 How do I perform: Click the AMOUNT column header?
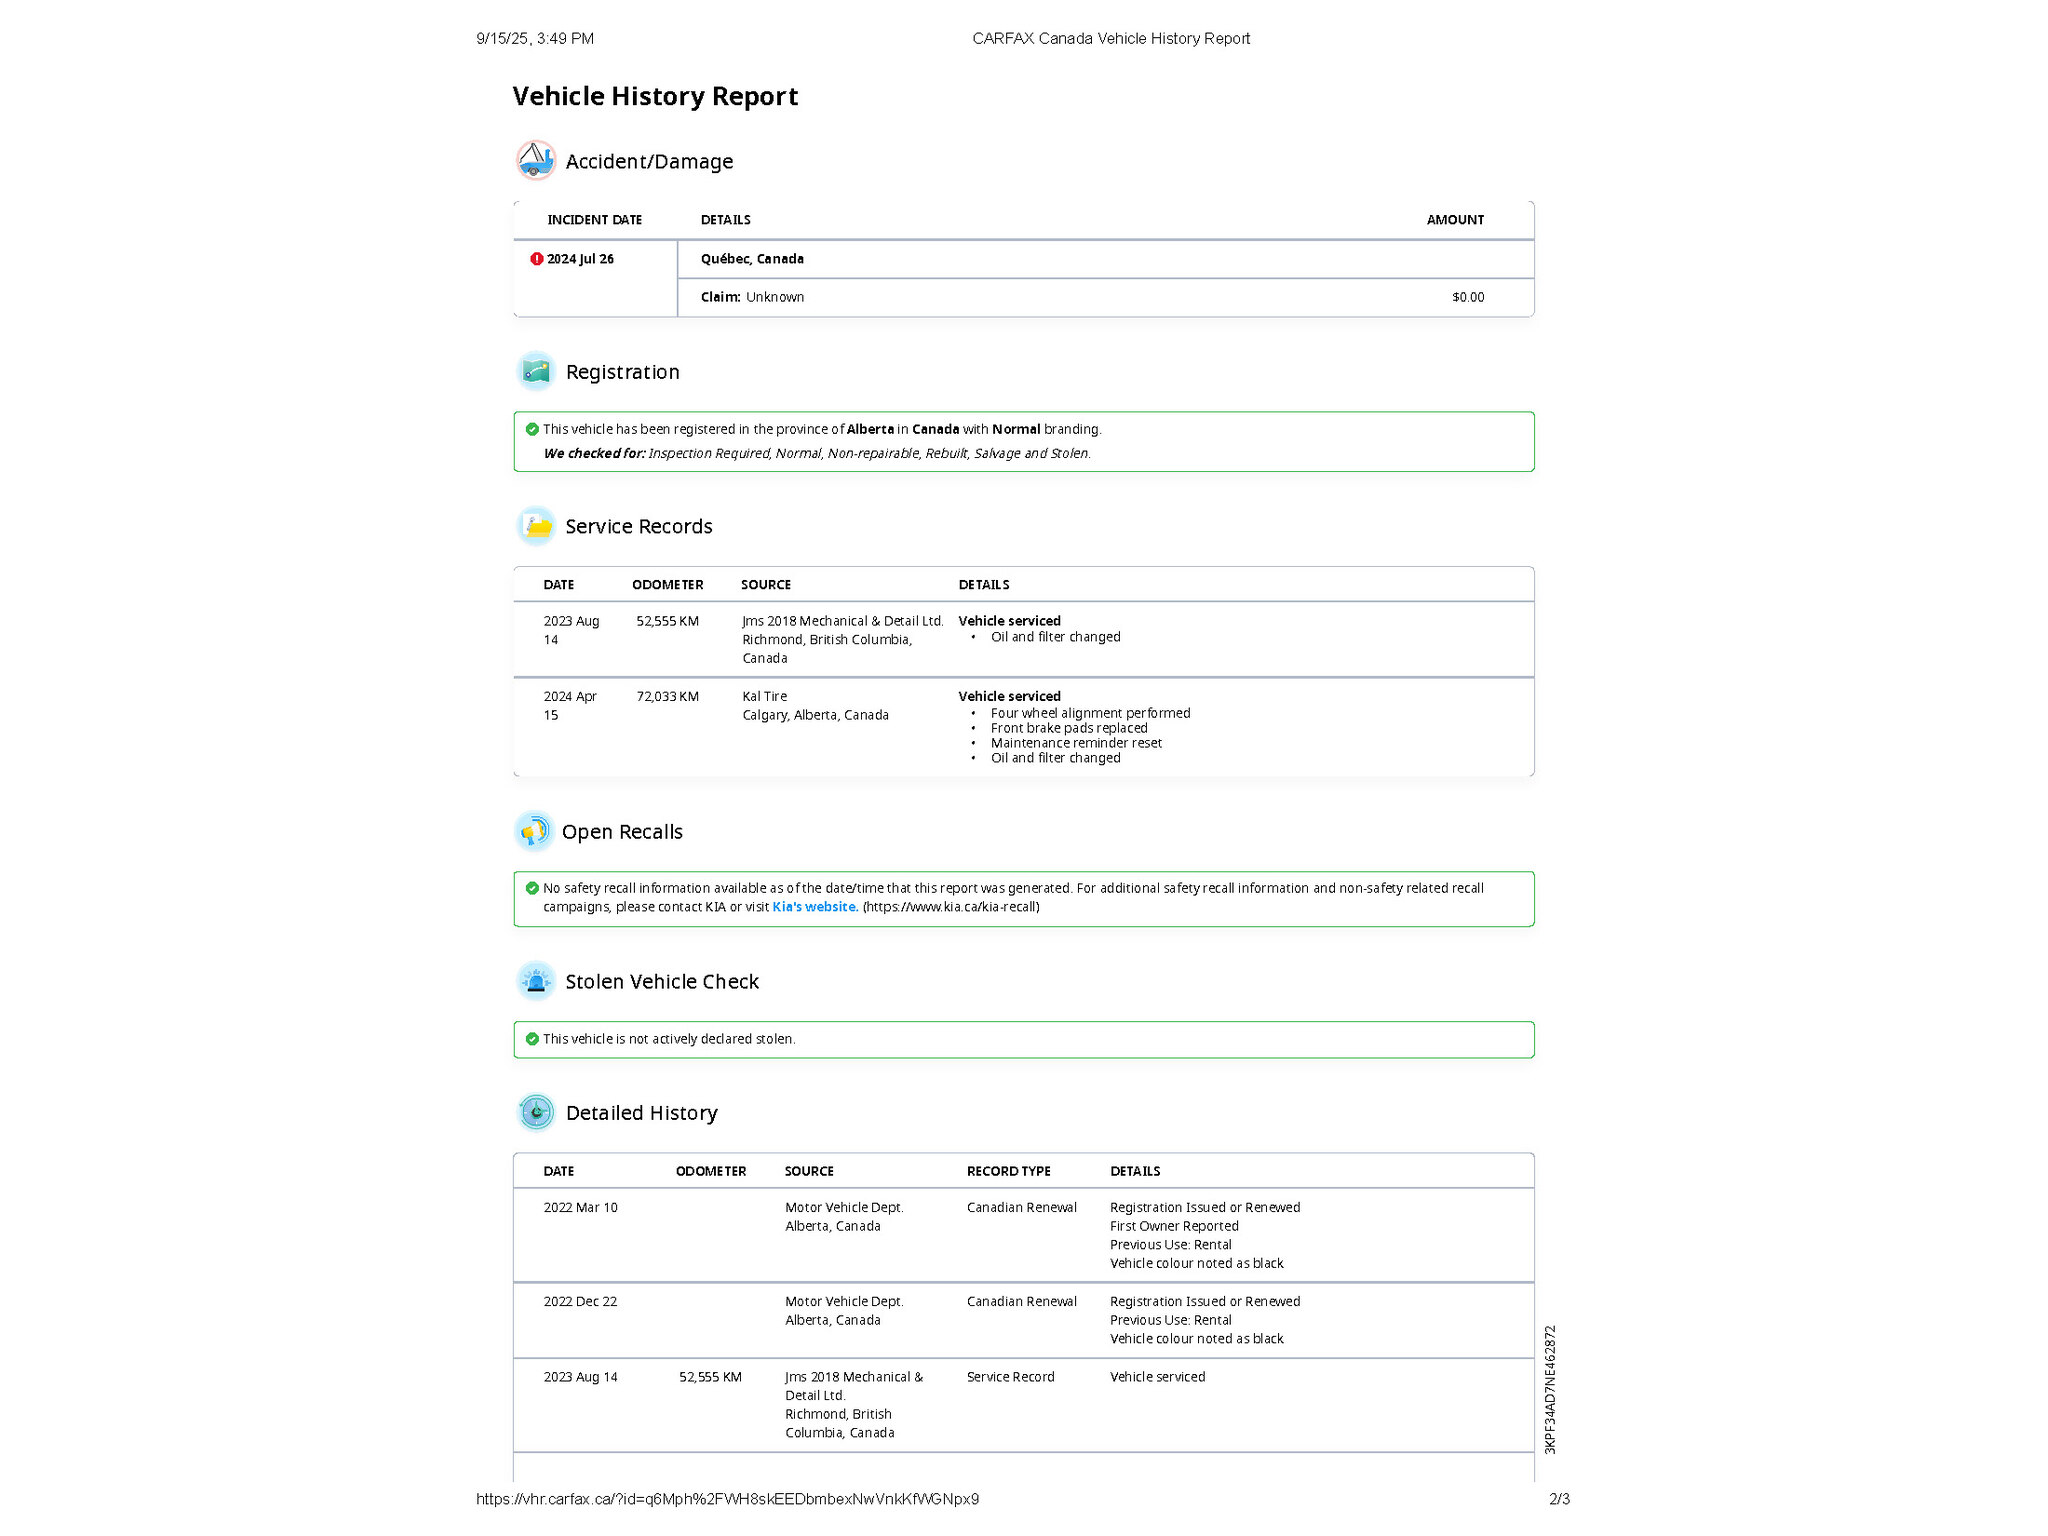[1454, 220]
